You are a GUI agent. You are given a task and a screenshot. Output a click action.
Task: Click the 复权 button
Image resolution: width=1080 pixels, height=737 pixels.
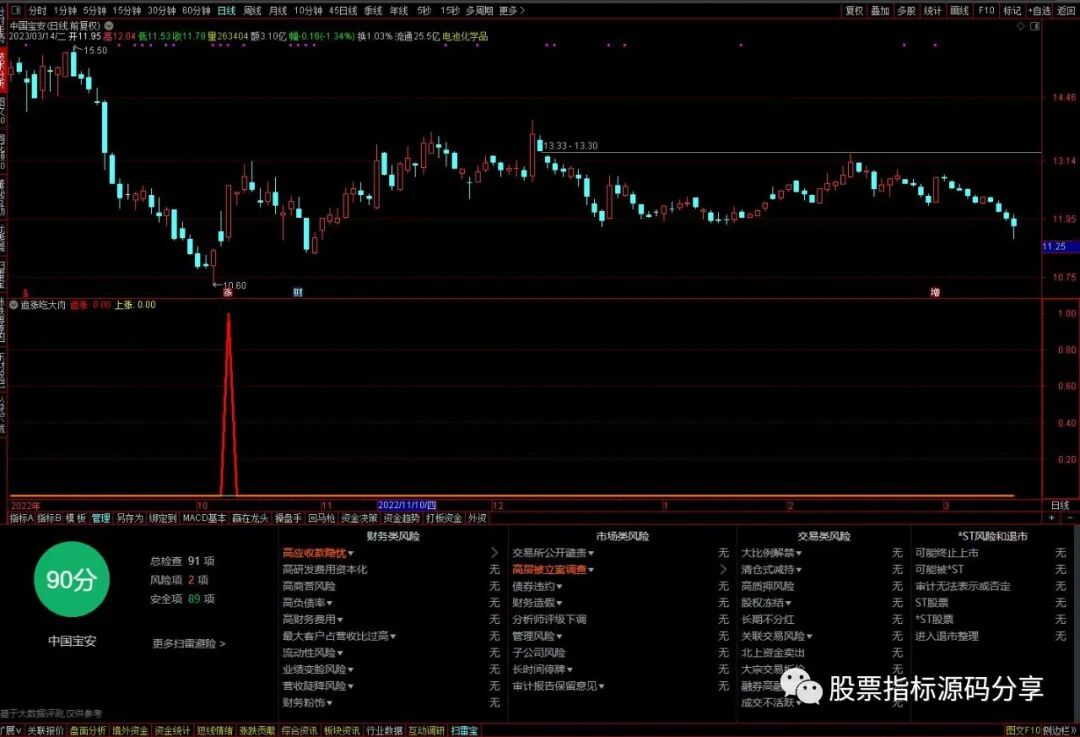(854, 10)
